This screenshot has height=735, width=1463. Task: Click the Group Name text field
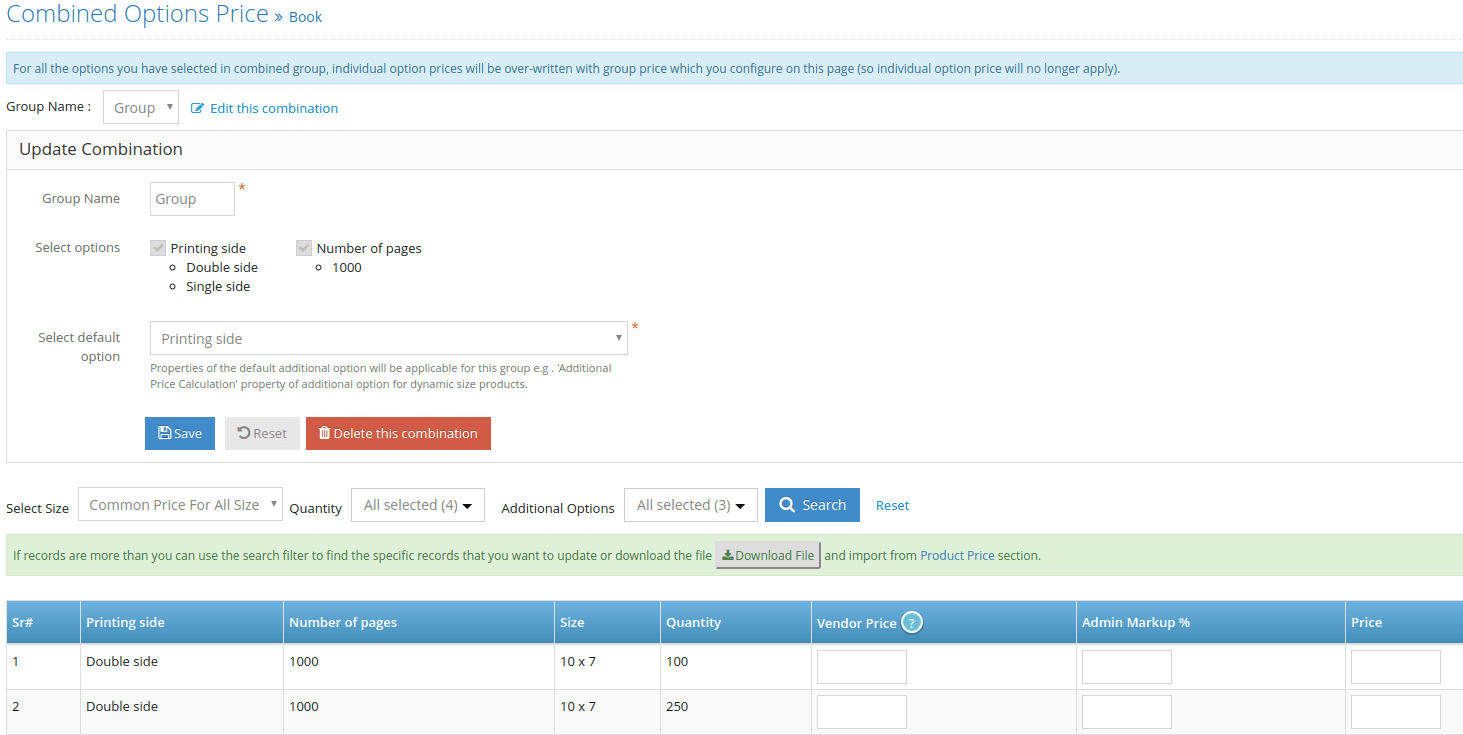[x=192, y=199]
